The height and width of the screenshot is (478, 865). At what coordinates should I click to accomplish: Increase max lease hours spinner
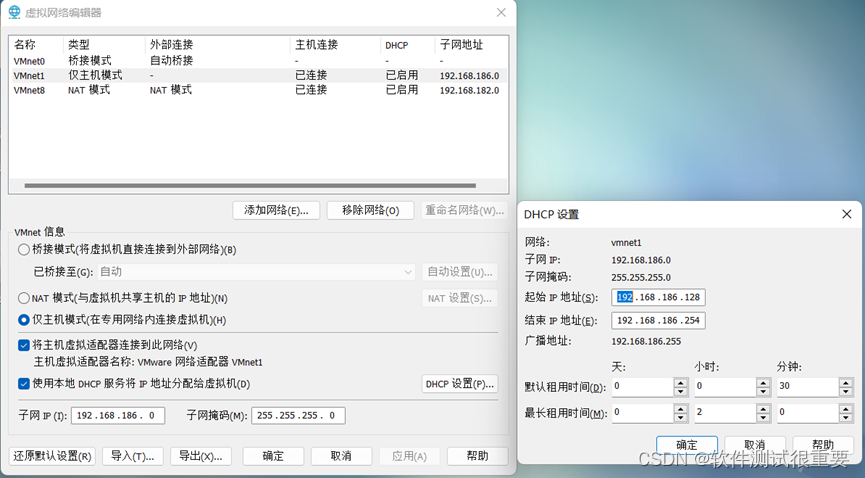coord(763,408)
